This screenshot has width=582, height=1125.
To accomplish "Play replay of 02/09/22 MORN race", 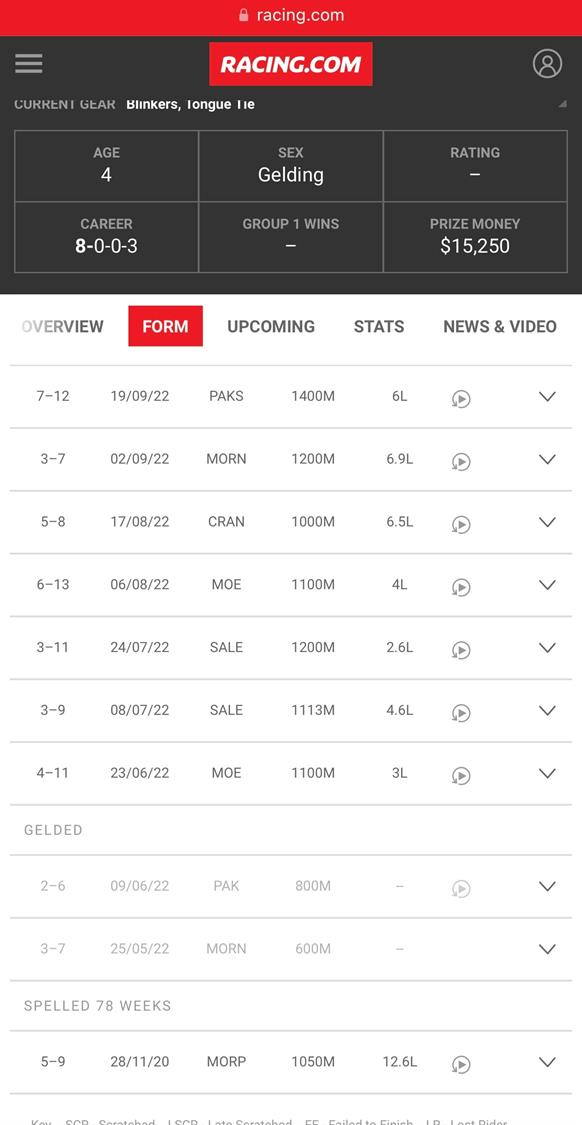I will [461, 461].
